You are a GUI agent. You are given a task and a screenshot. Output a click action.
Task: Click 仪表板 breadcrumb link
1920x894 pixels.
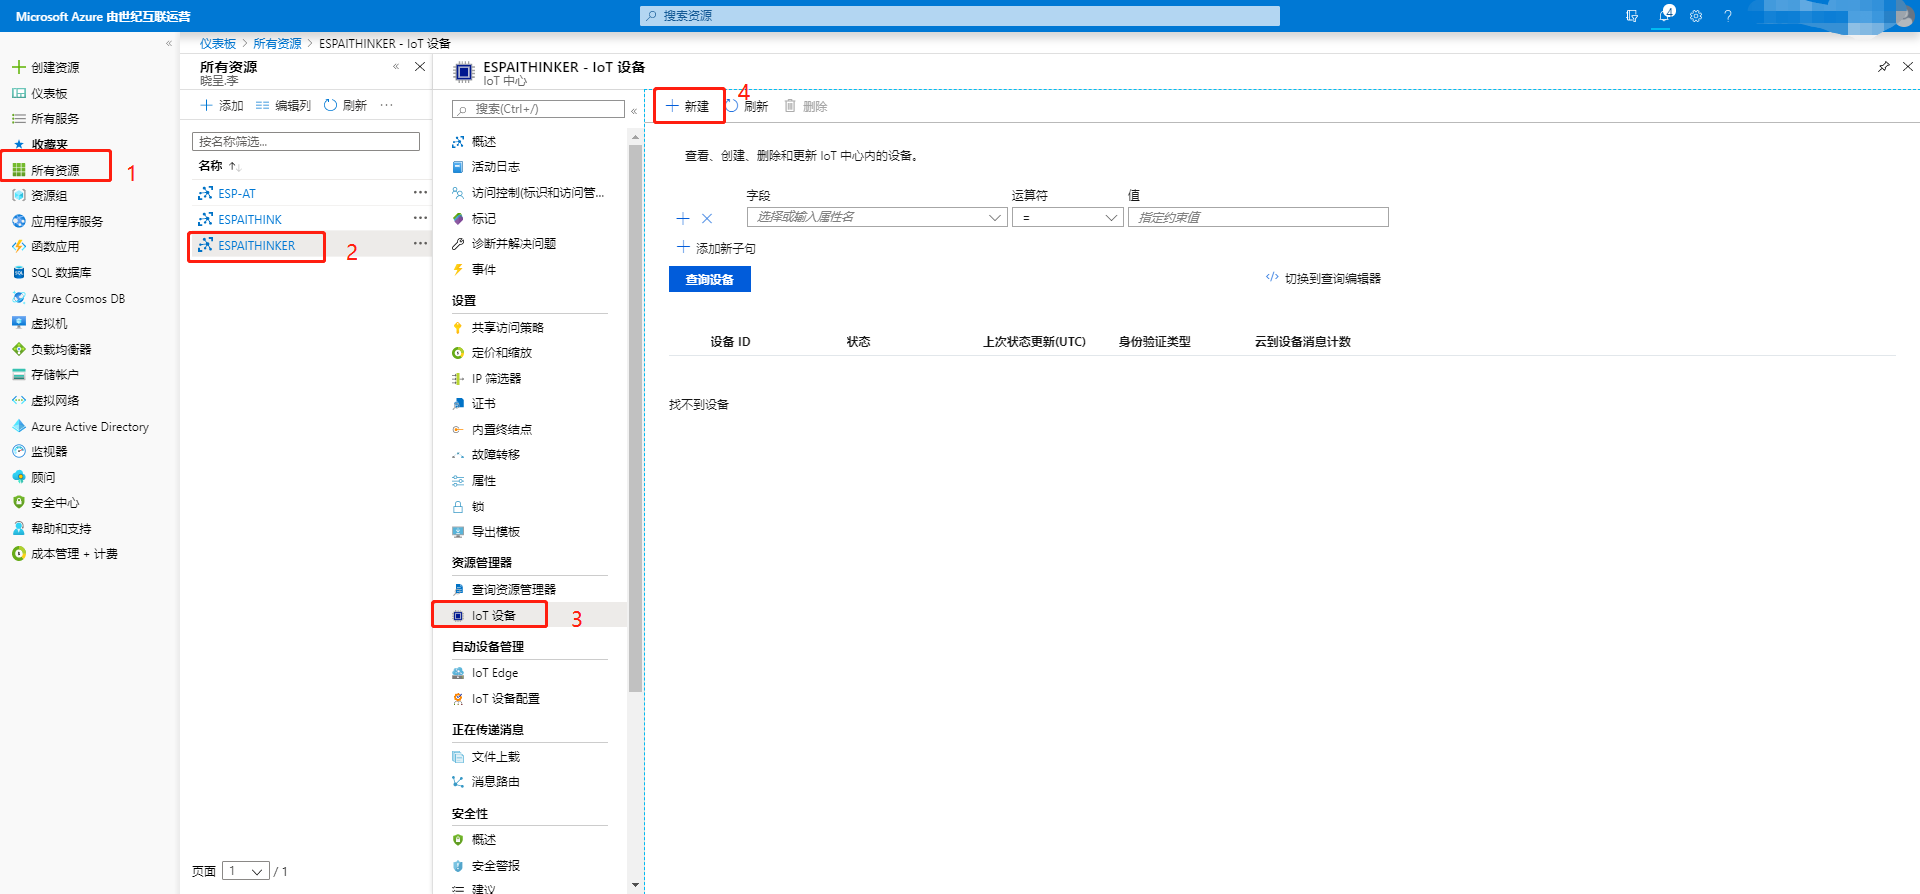(x=217, y=43)
